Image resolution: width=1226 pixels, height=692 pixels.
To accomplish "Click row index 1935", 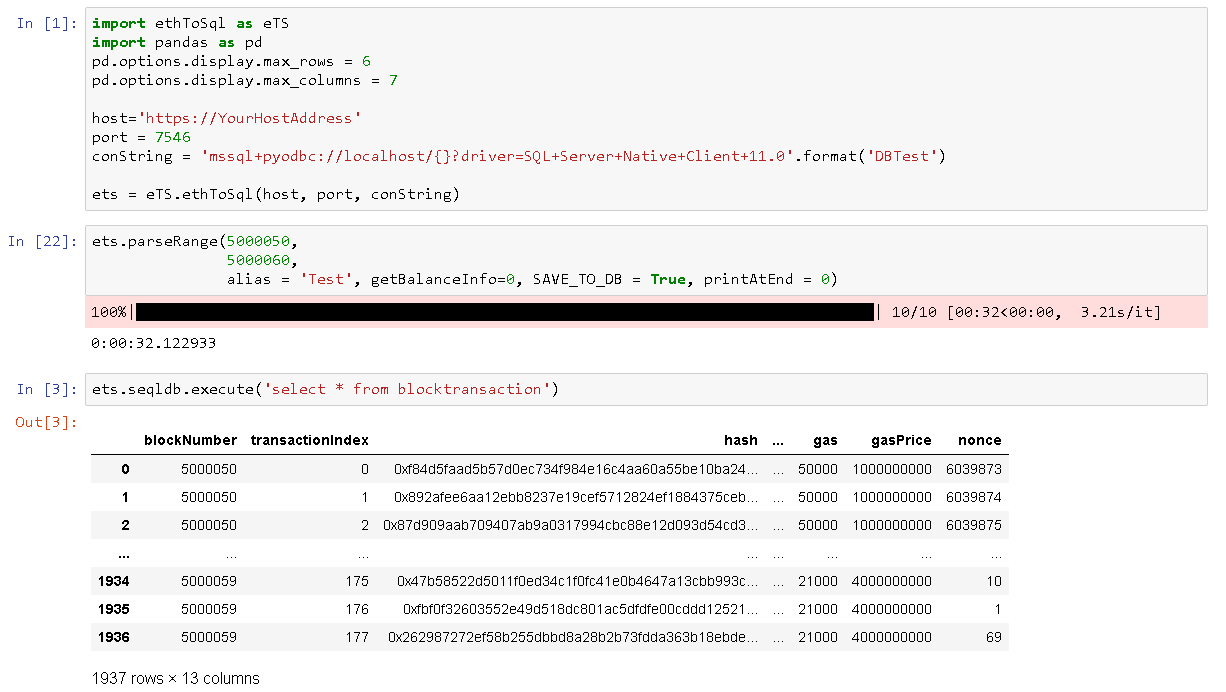I will tap(114, 609).
